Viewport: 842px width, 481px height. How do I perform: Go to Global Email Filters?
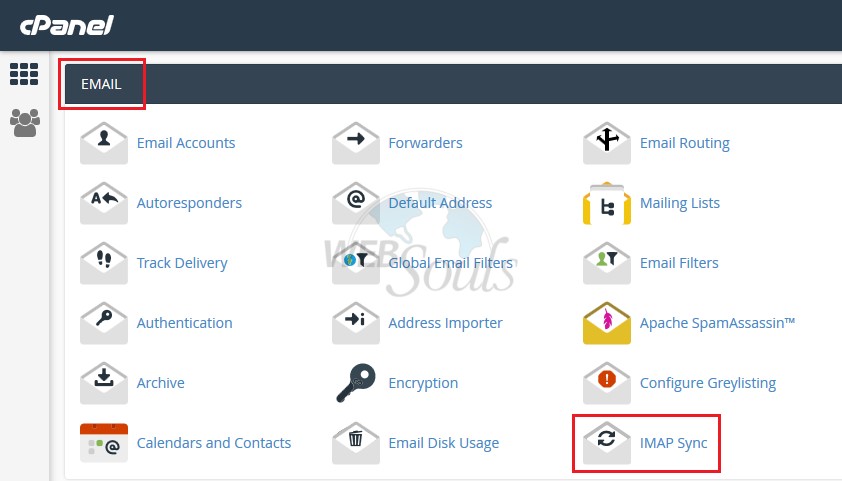pos(451,263)
